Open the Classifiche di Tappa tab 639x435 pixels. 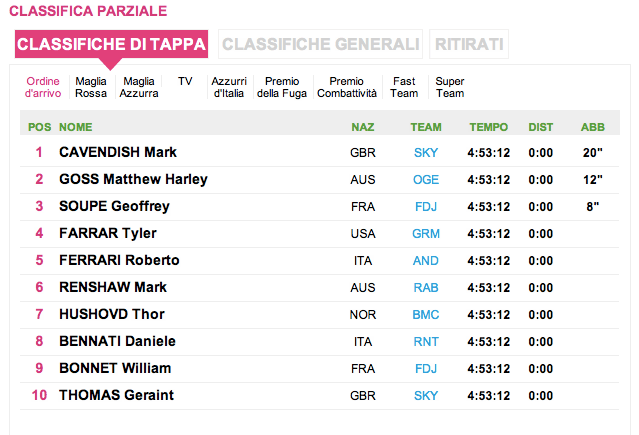[111, 44]
